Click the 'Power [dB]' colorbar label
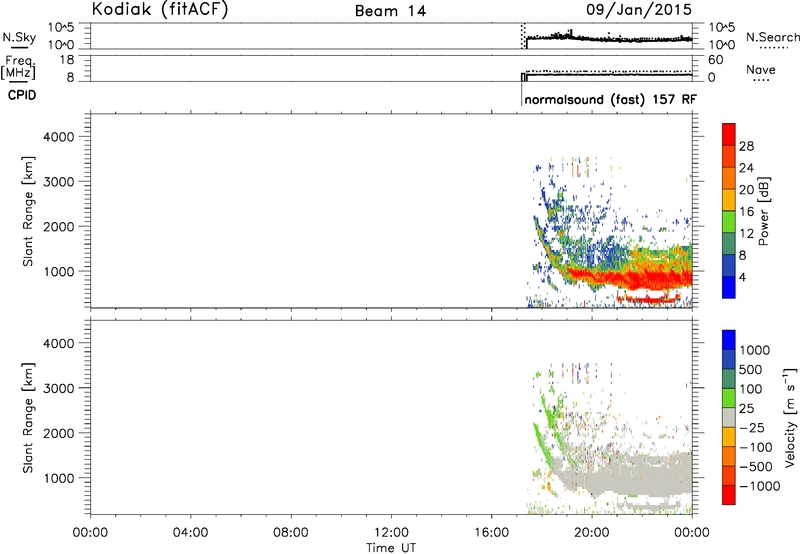The height and width of the screenshot is (554, 800). [x=763, y=211]
